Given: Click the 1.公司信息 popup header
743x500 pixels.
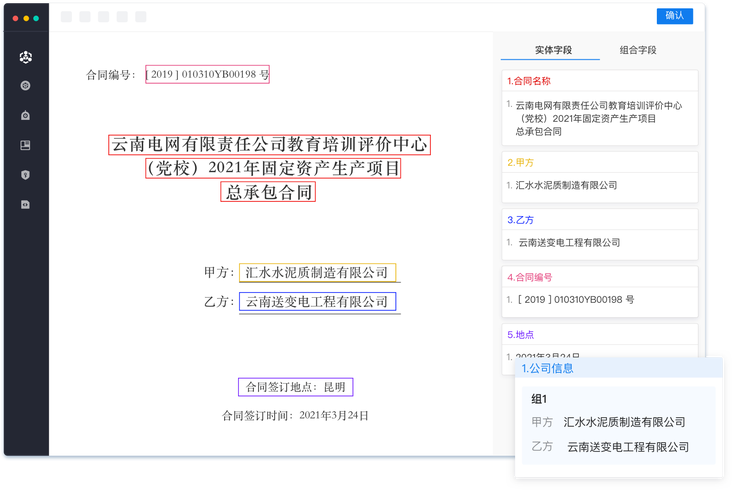Looking at the screenshot, I should tap(619, 368).
